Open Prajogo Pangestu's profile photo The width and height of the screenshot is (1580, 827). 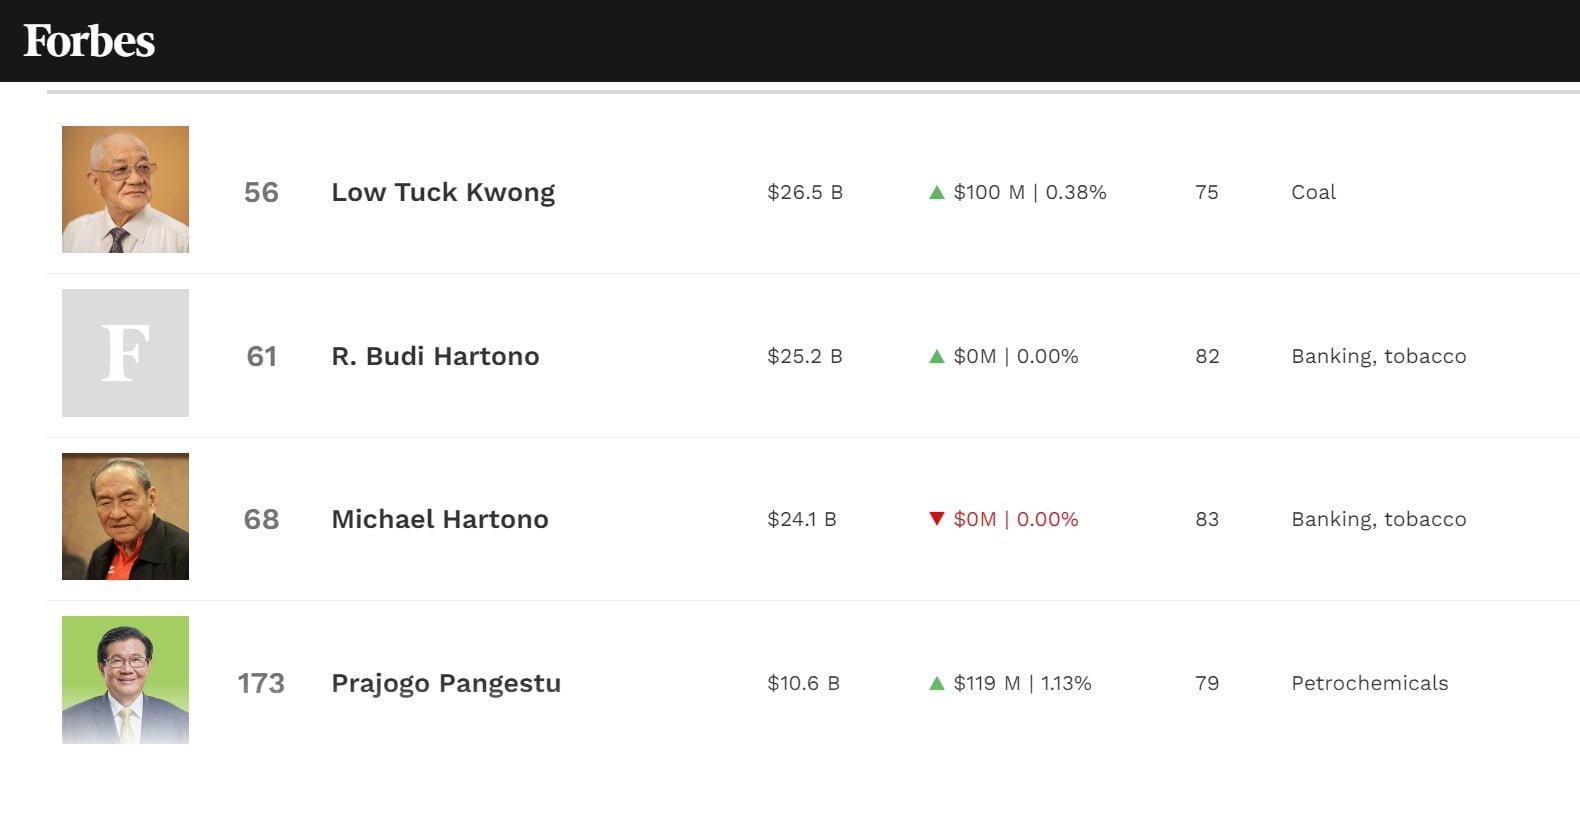(x=125, y=680)
